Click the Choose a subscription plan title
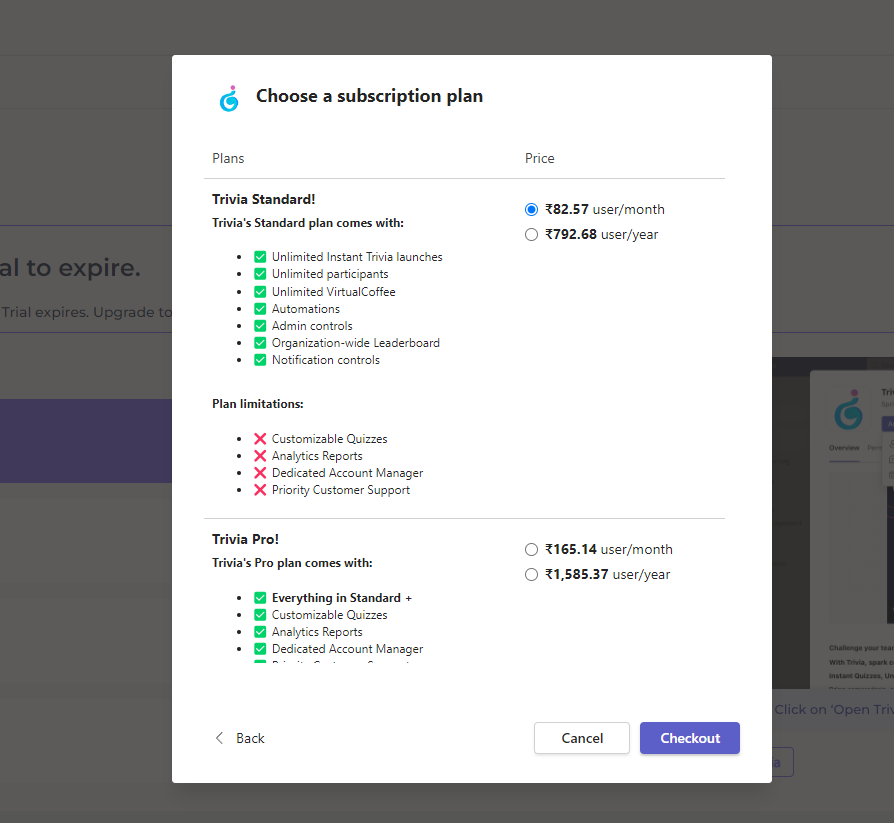 click(x=369, y=96)
